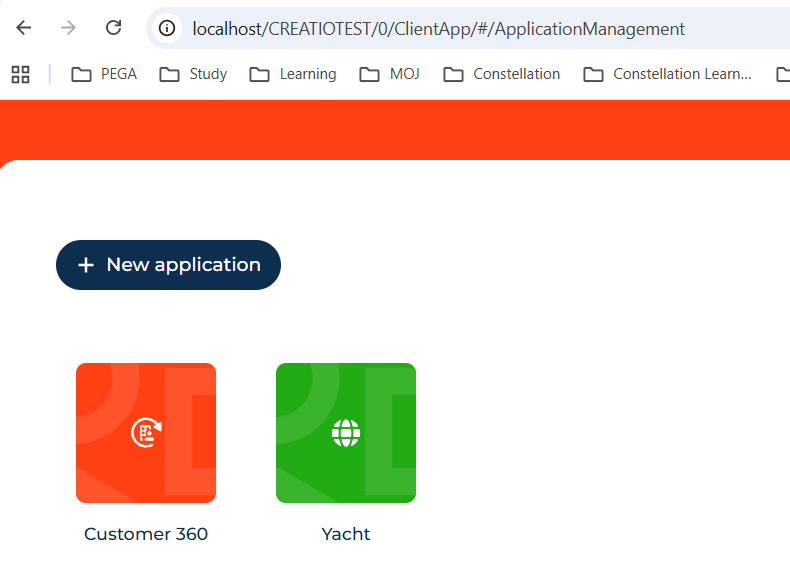Select the Yacht name label
Viewport: 790px width, 584px height.
tap(346, 534)
